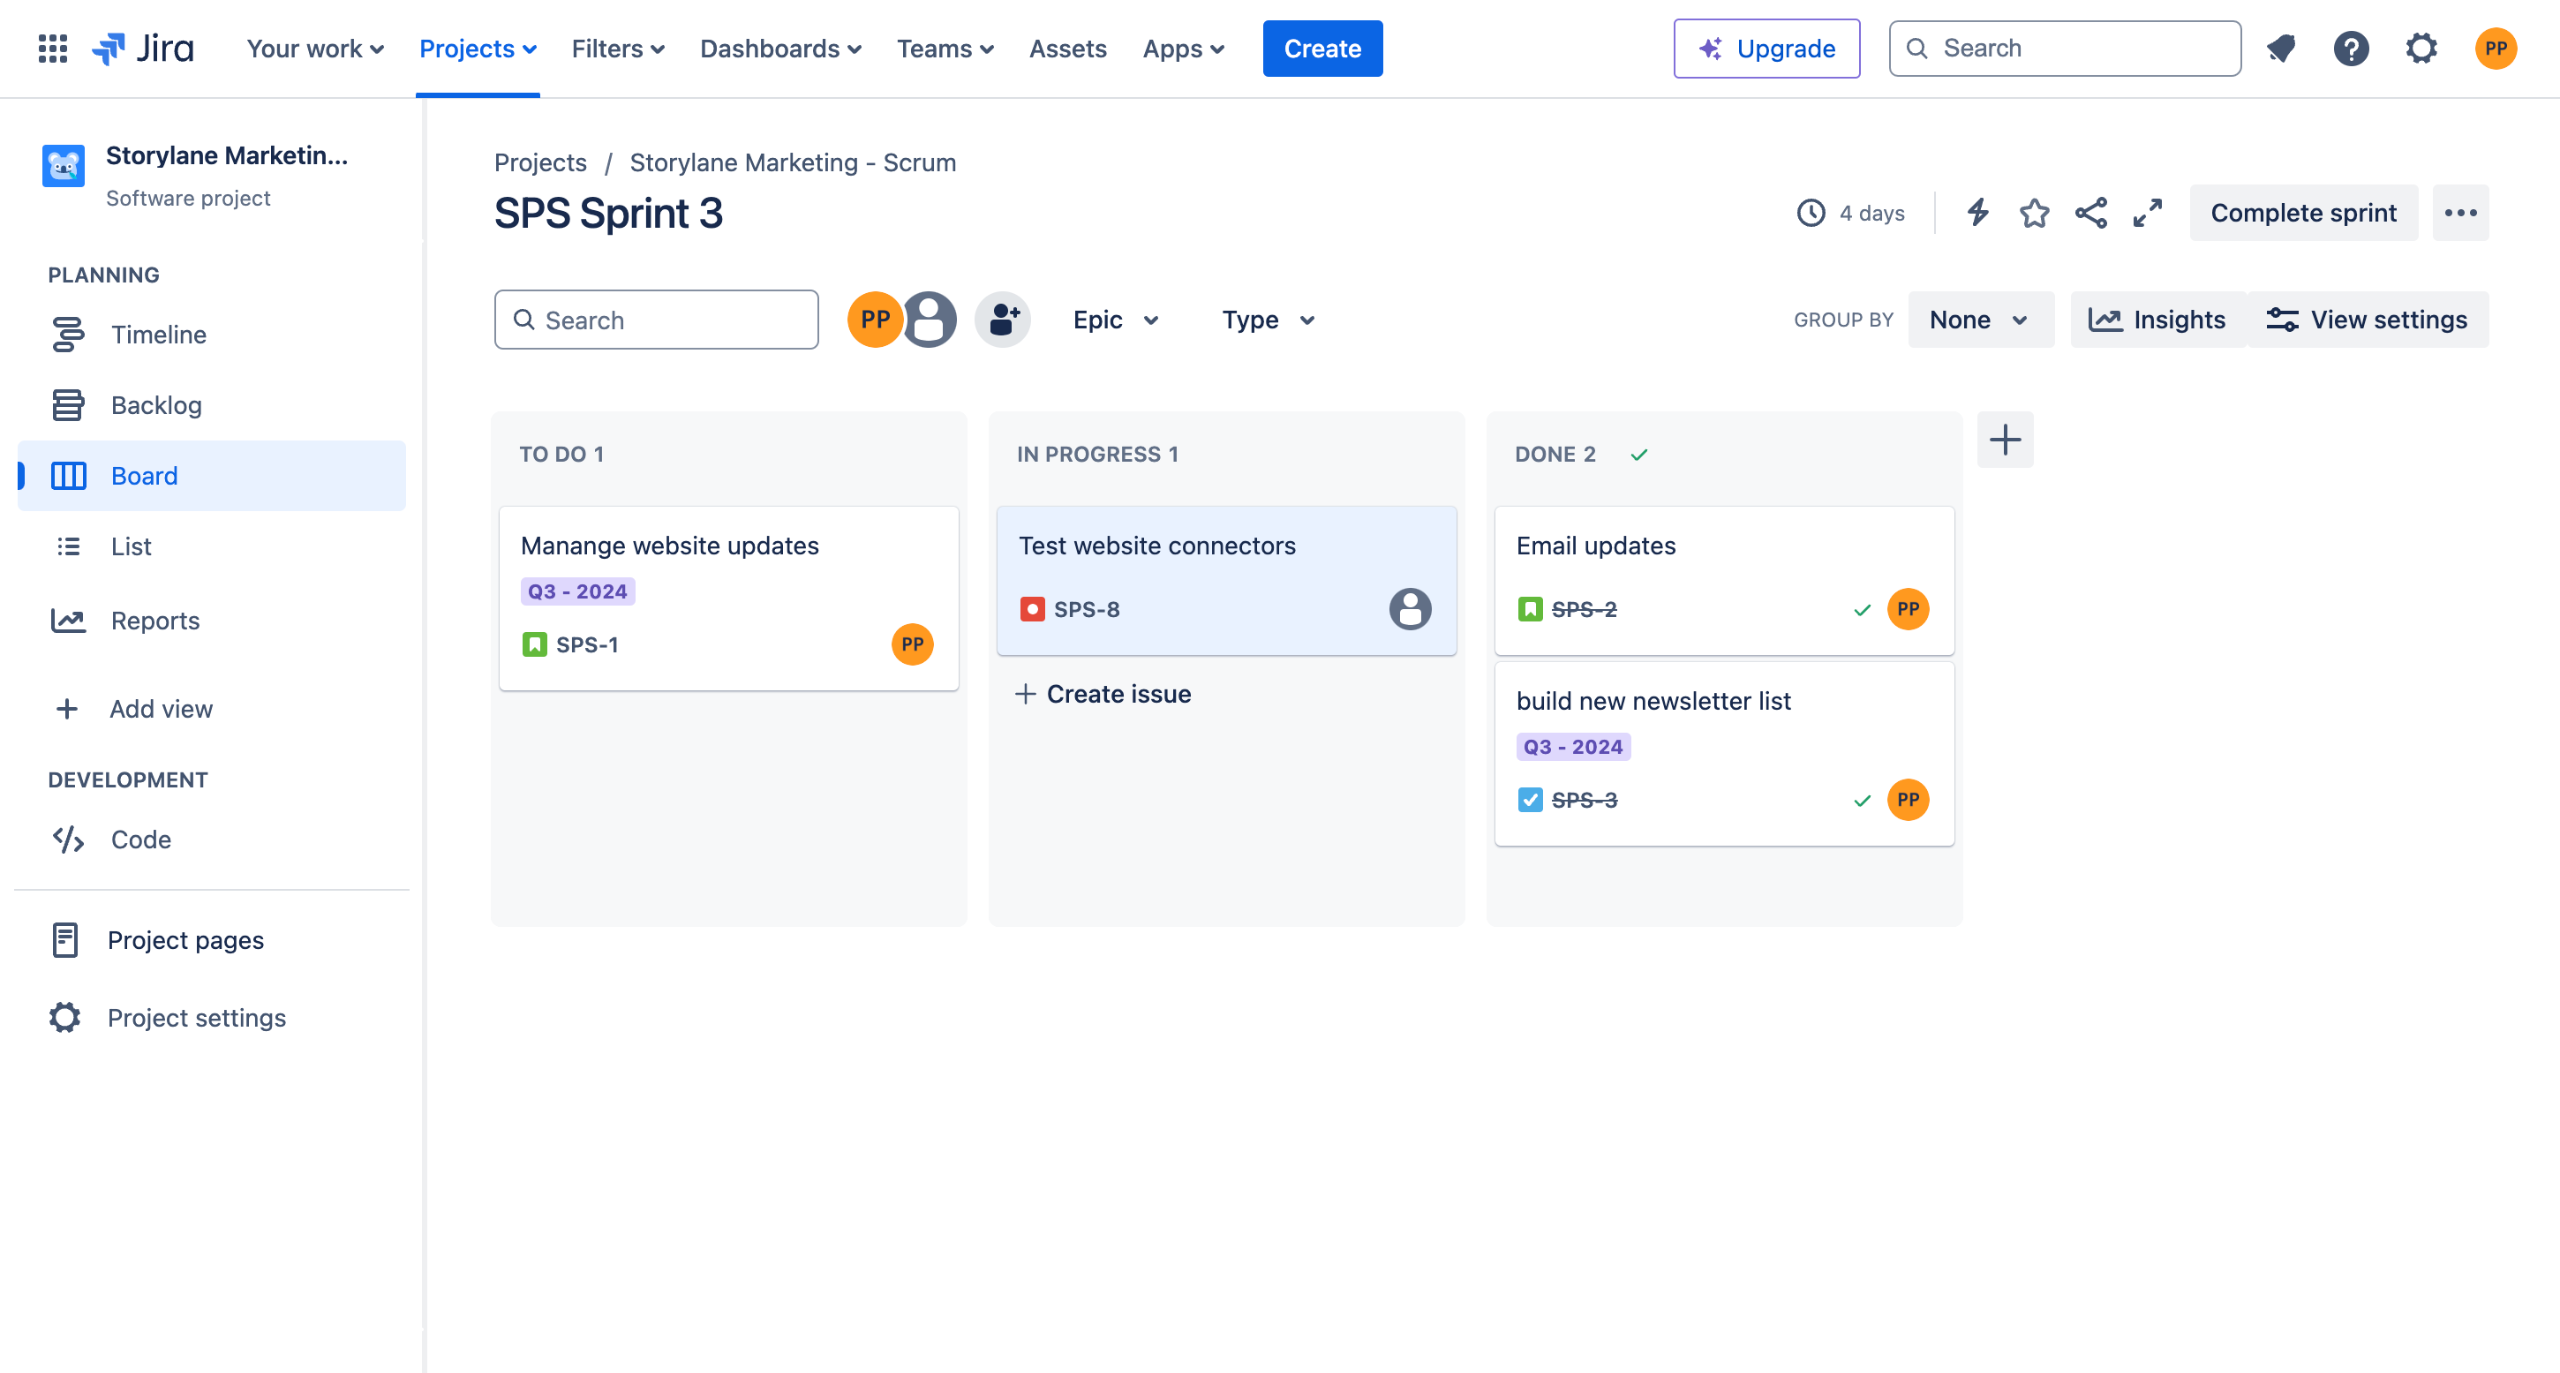2560x1373 pixels.
Task: Toggle unassigned avatar filter
Action: click(x=930, y=320)
